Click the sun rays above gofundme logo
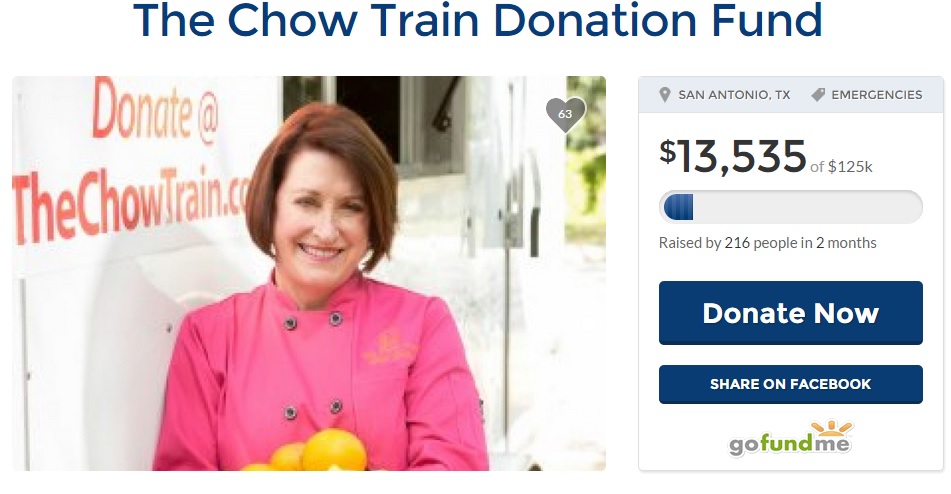Viewport: 951px width, 494px height. [x=832, y=428]
